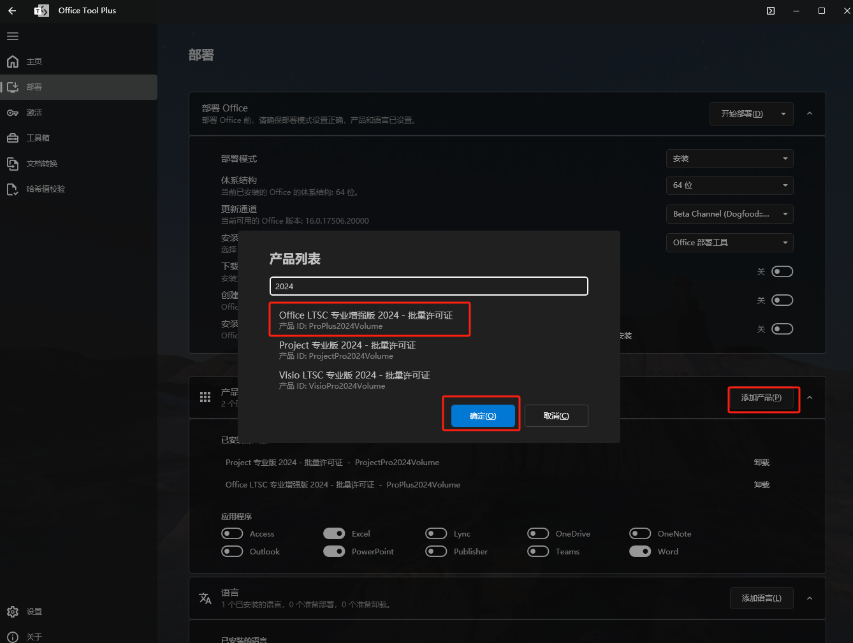Viewport: 853px width, 643px height.
Task: Toggle the OneNote application switch
Action: tap(640, 534)
